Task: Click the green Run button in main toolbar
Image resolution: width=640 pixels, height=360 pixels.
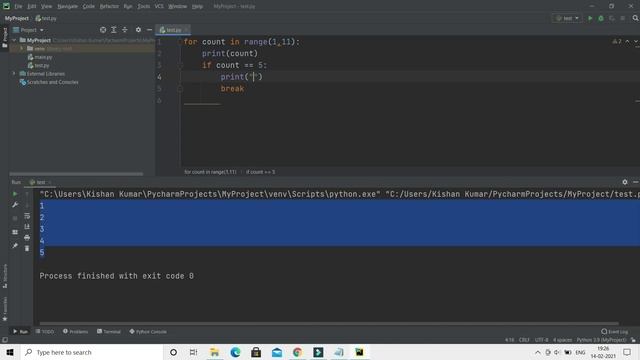Action: click(590, 18)
